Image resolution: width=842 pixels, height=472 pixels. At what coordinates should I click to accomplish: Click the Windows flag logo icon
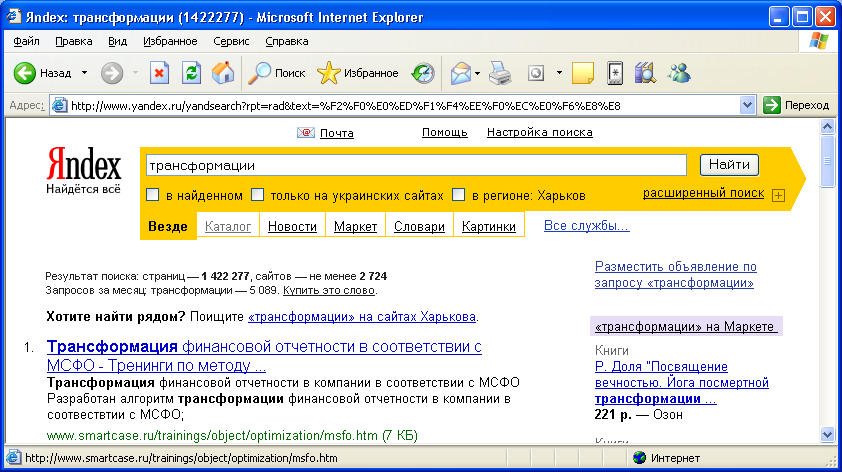tap(819, 41)
